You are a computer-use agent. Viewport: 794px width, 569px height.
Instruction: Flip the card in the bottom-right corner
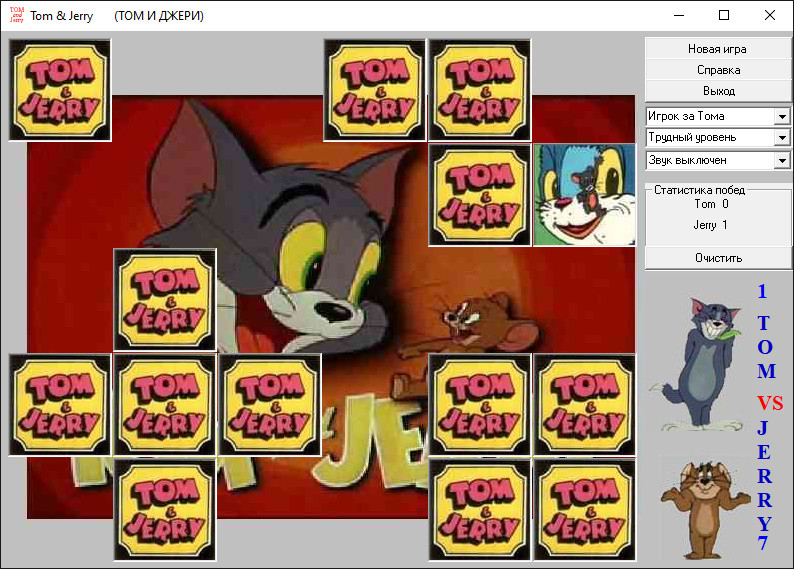(x=584, y=510)
